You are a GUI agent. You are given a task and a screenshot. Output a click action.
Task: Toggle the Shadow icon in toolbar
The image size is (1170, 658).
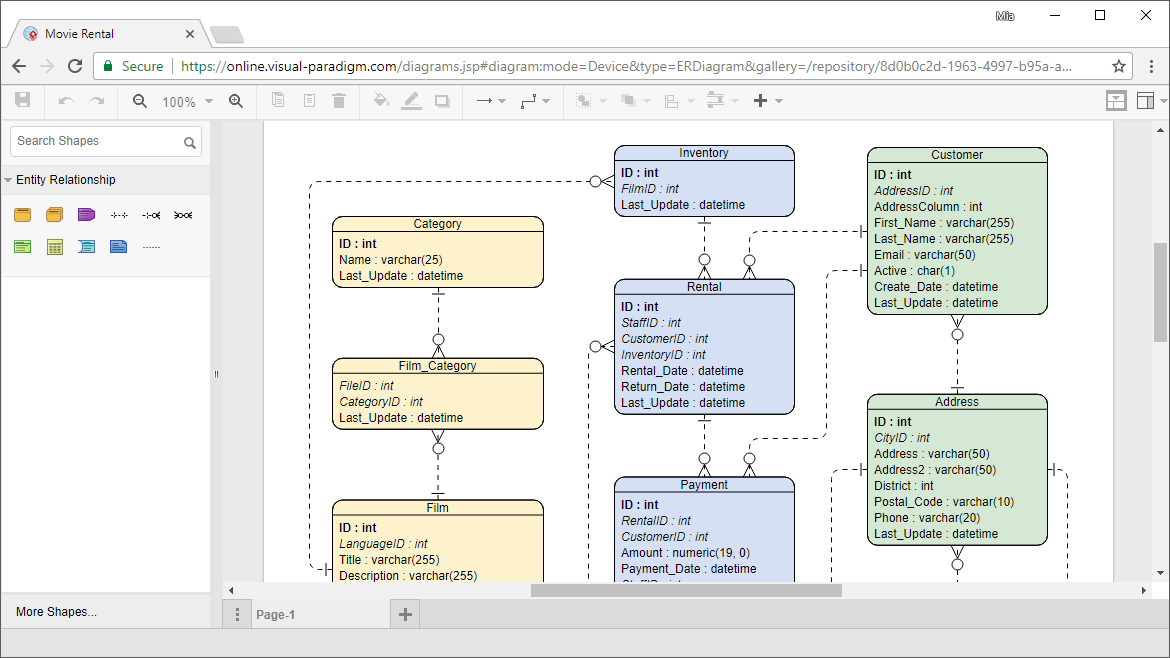pyautogui.click(x=442, y=101)
